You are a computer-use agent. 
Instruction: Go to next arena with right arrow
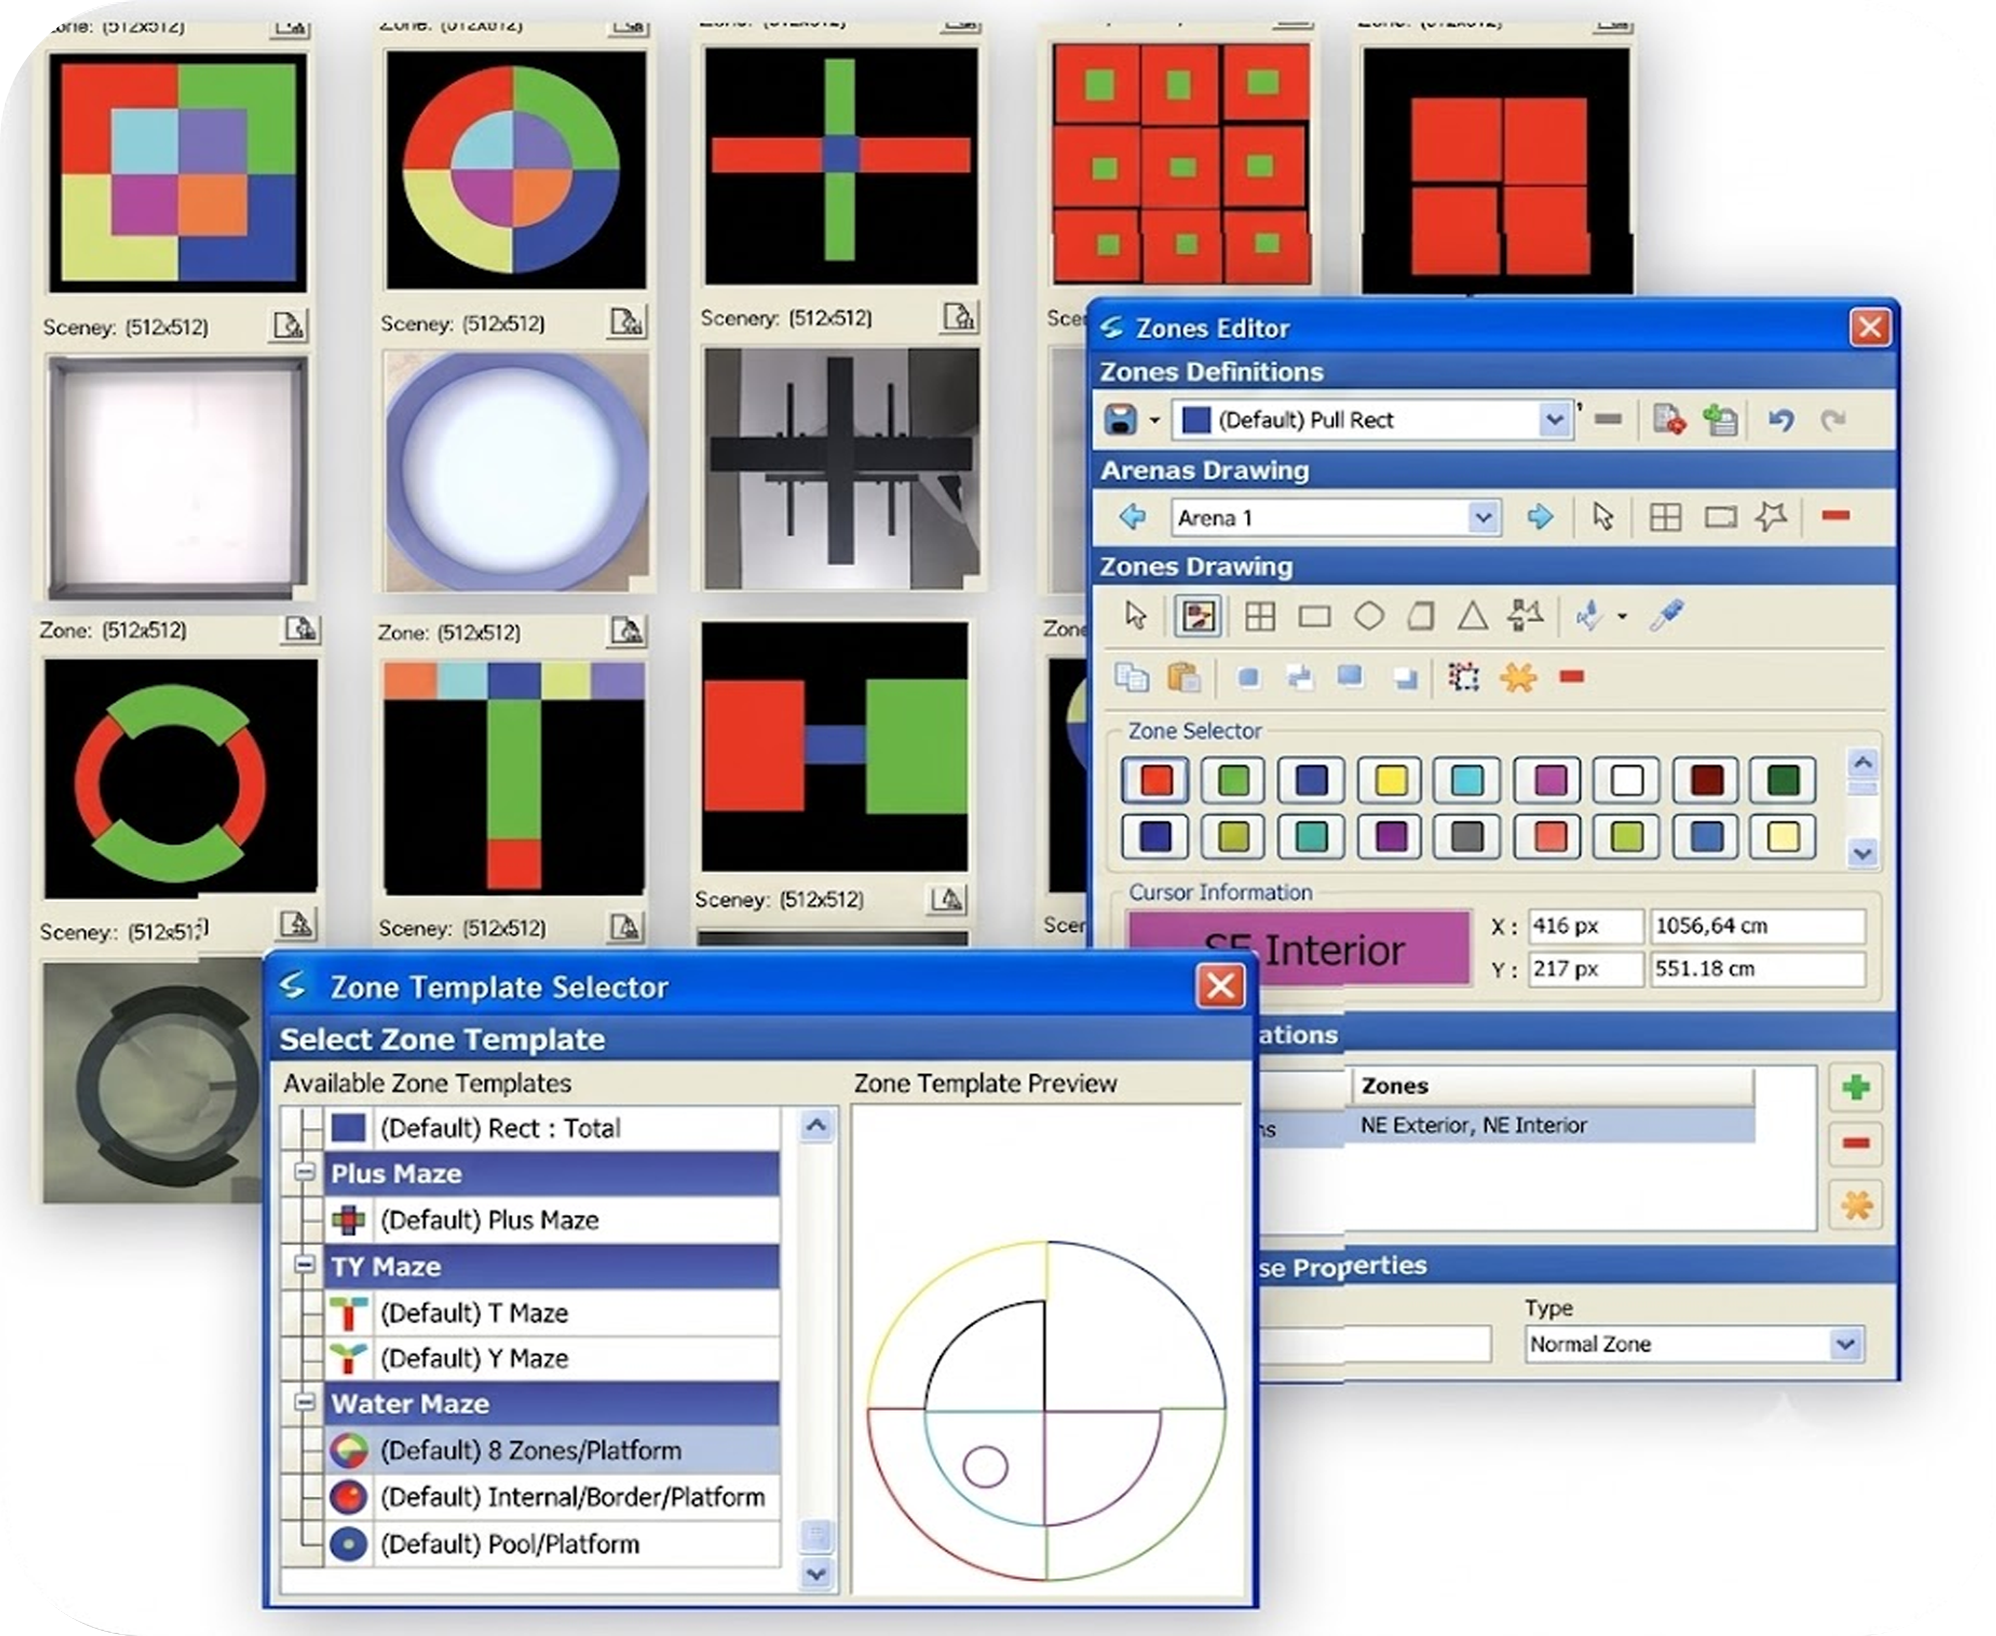coord(1540,517)
